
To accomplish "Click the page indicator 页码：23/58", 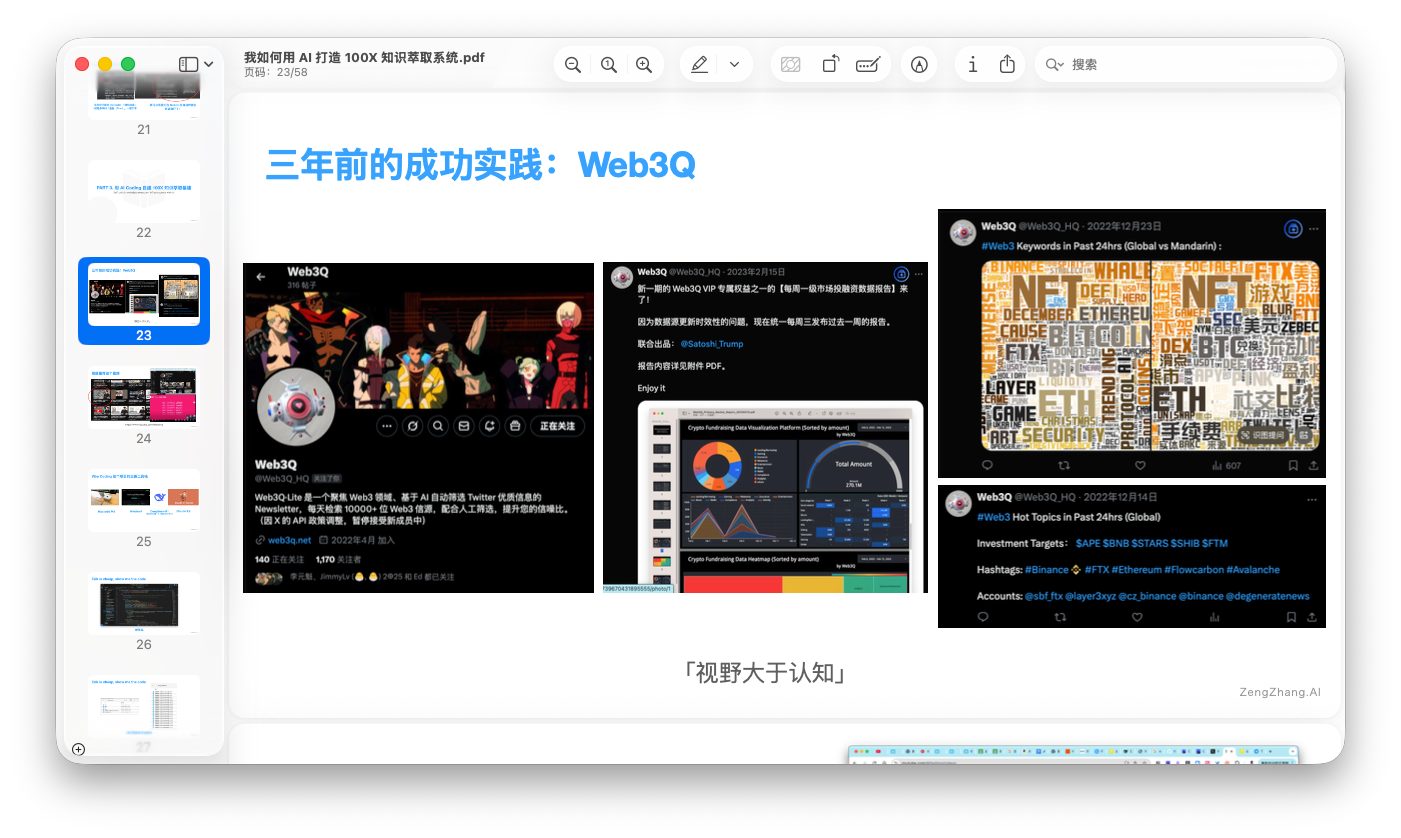I will pyautogui.click(x=275, y=73).
